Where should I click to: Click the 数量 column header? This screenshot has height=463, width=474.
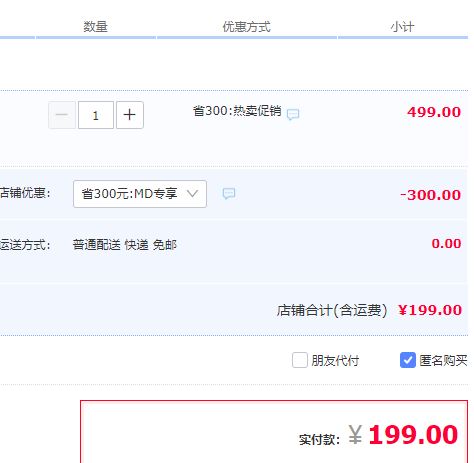[95, 27]
